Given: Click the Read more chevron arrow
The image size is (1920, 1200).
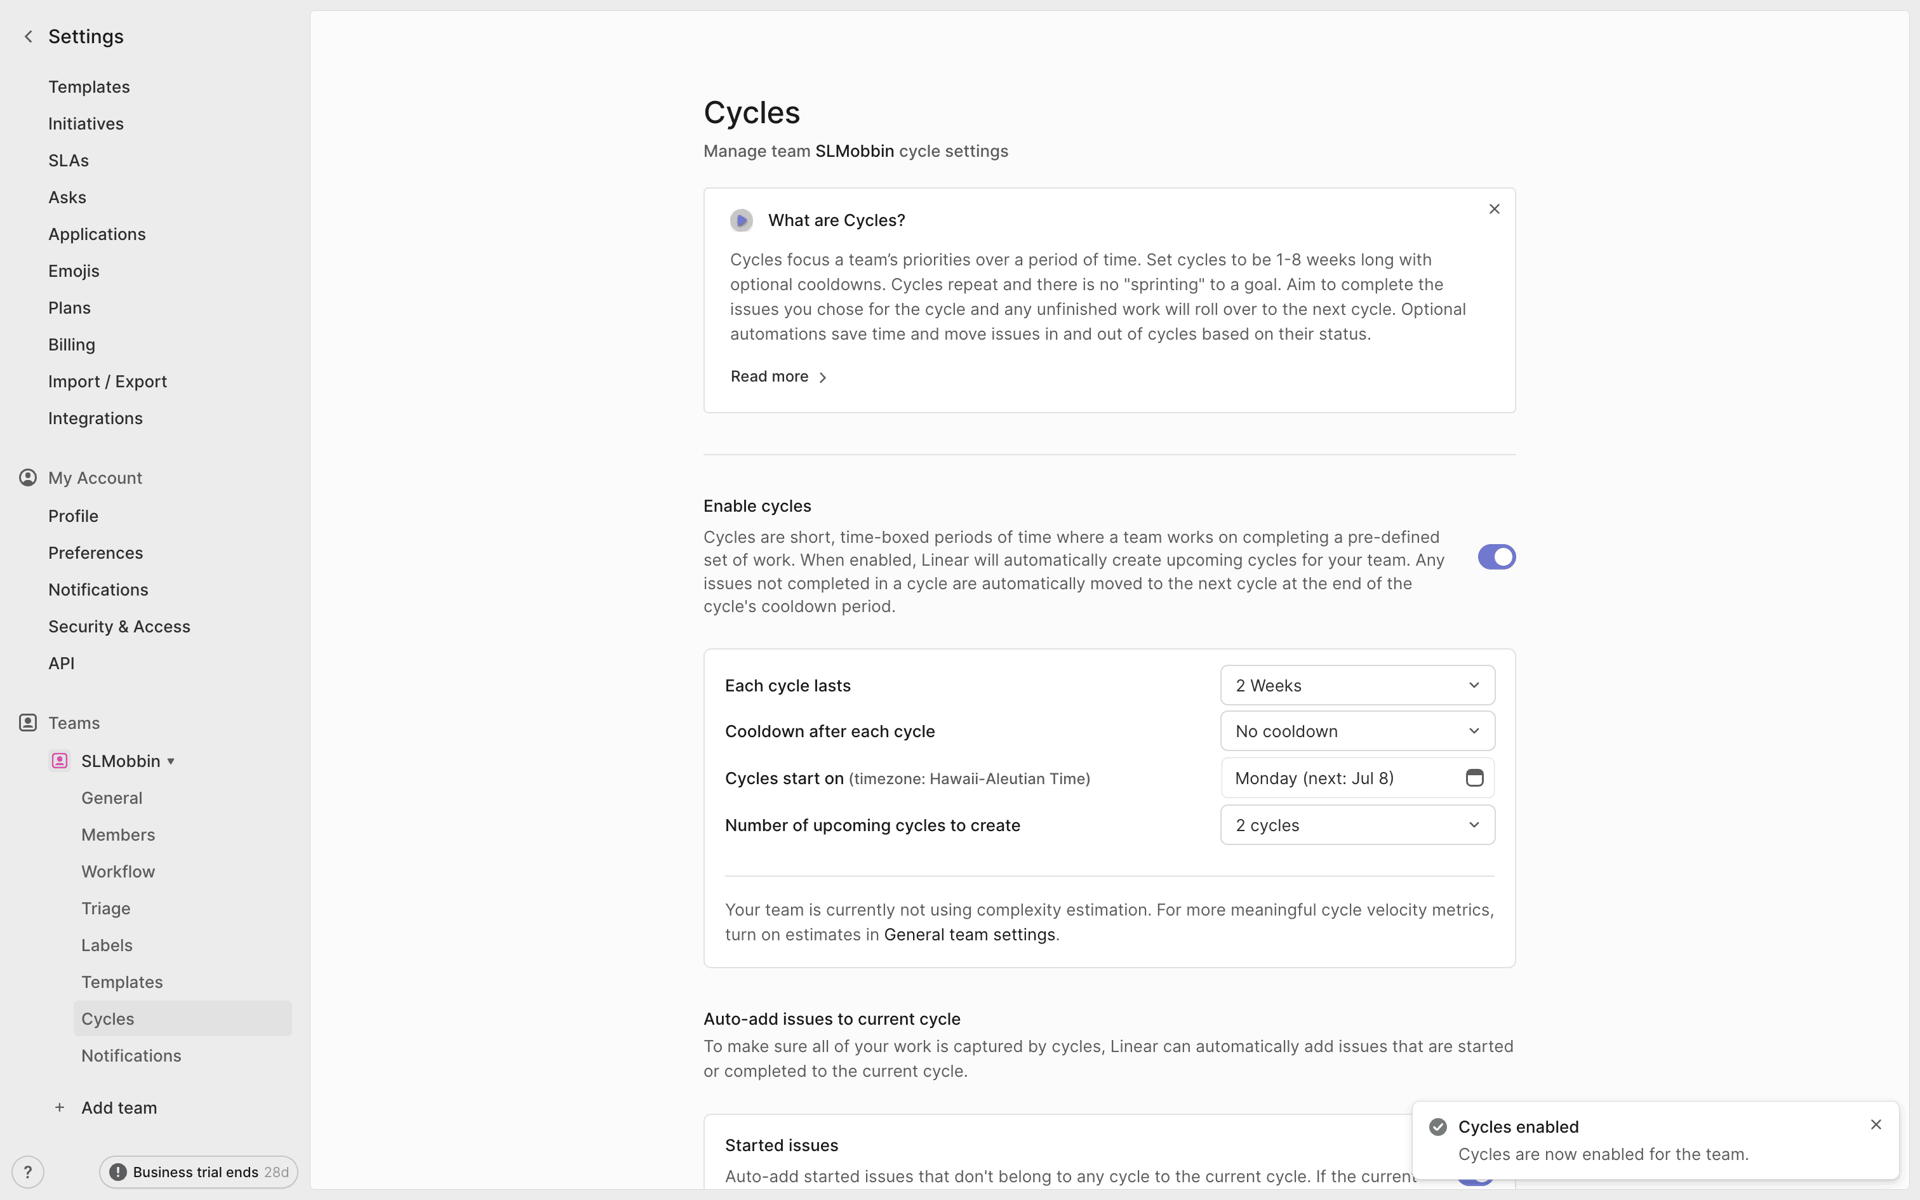Looking at the screenshot, I should (823, 377).
